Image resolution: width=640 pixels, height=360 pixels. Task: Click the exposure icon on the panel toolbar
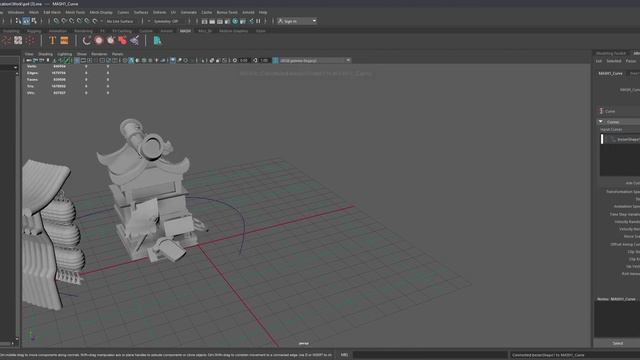tap(235, 60)
